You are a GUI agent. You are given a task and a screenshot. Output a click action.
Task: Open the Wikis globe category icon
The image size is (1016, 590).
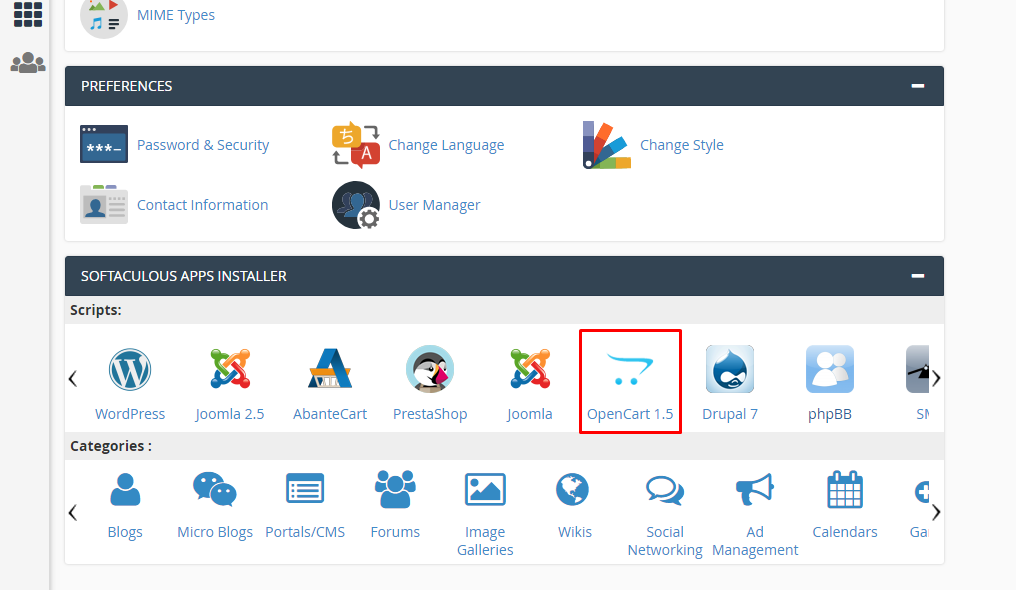coord(573,490)
